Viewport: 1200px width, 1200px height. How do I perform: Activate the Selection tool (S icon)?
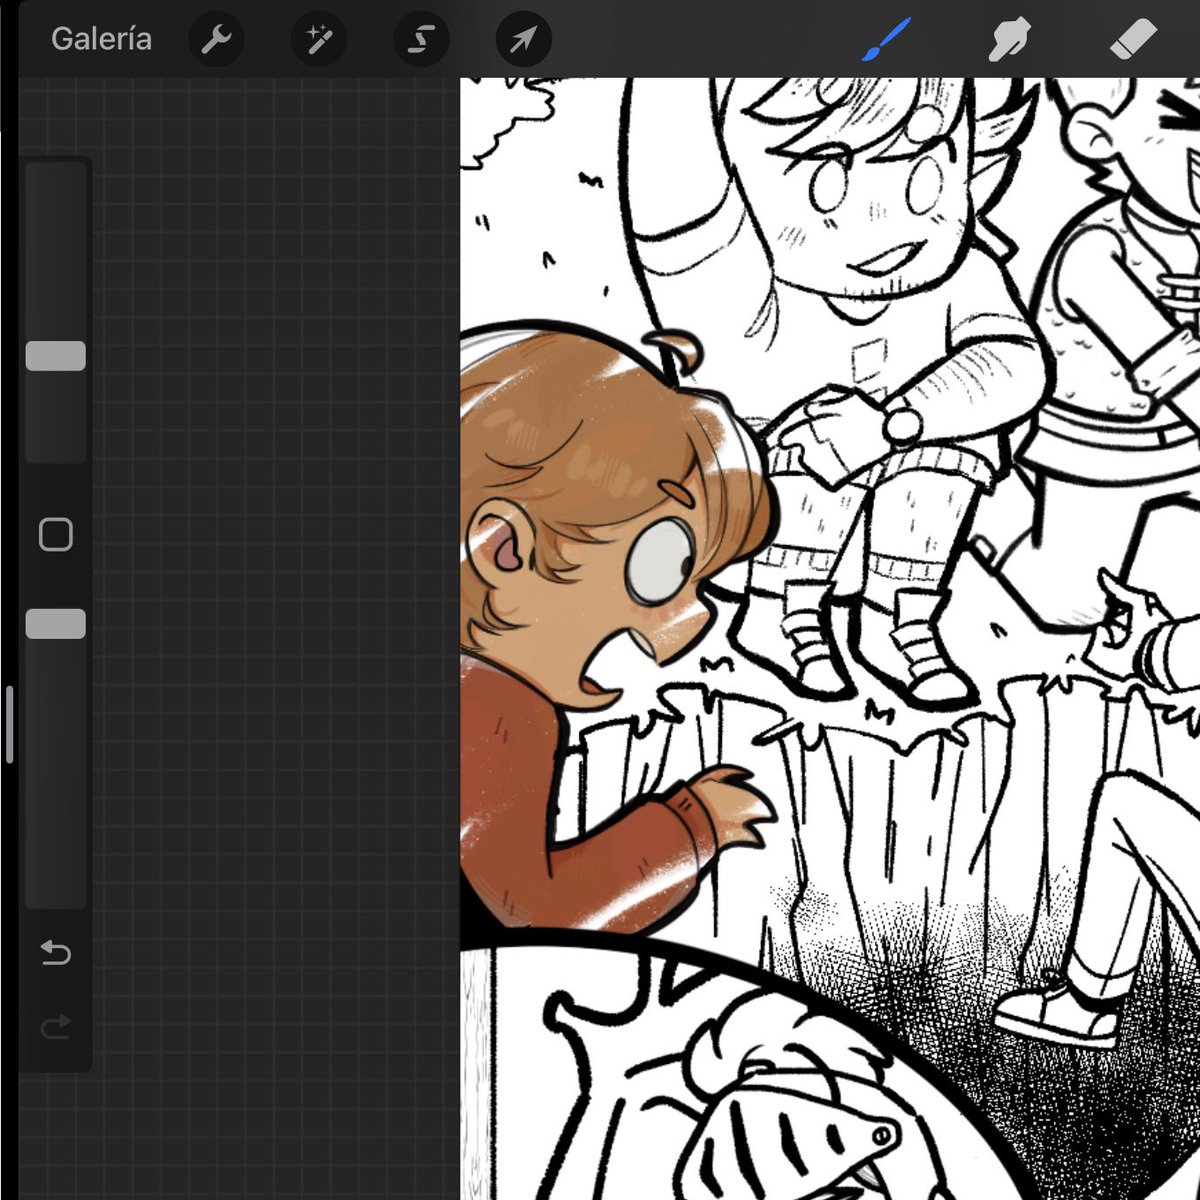point(421,40)
